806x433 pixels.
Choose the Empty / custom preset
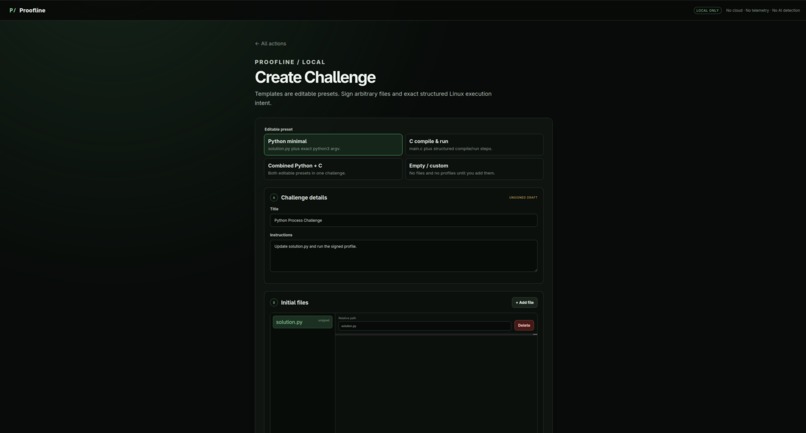pyautogui.click(x=474, y=169)
